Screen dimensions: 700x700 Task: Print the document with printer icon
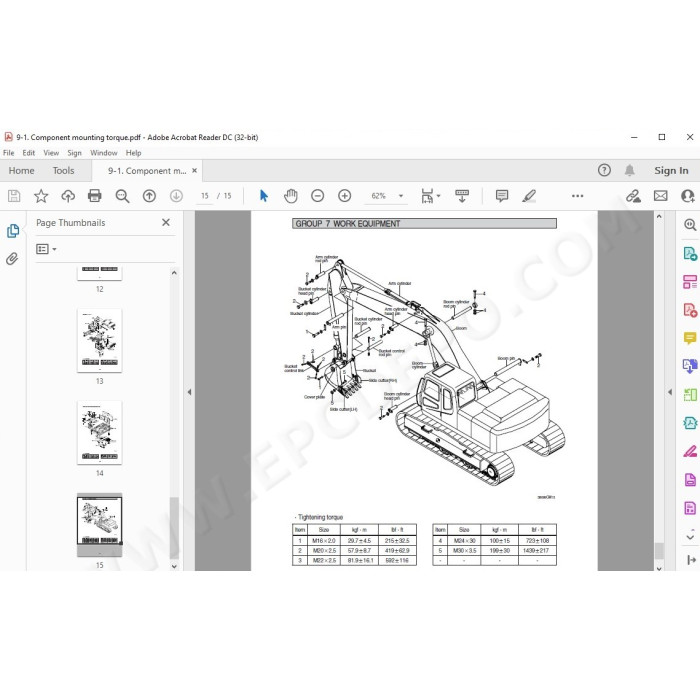(x=95, y=196)
